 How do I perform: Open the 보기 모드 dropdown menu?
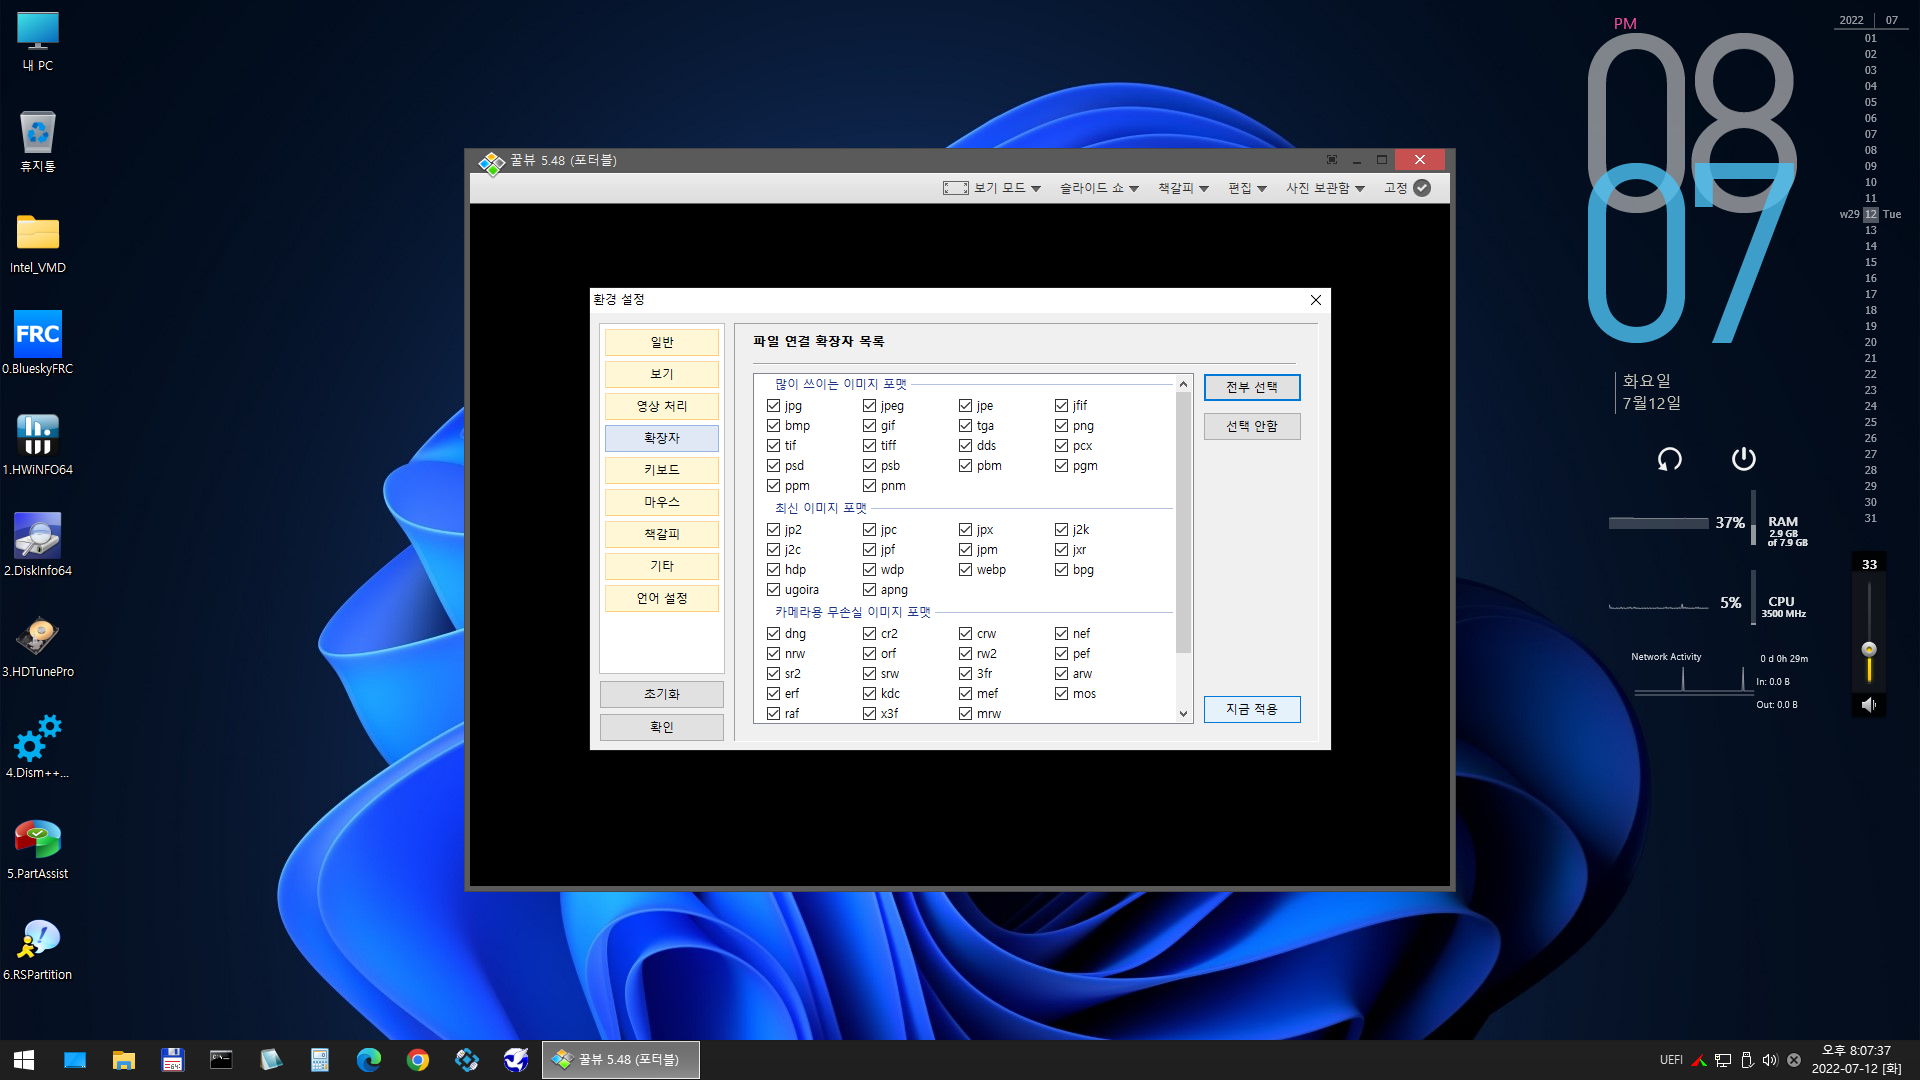[x=992, y=188]
